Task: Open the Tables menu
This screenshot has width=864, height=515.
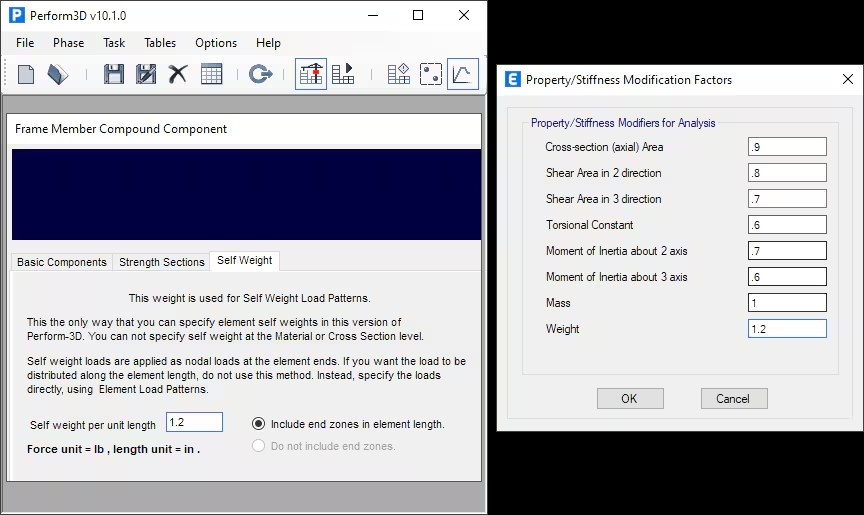Action: pos(160,43)
